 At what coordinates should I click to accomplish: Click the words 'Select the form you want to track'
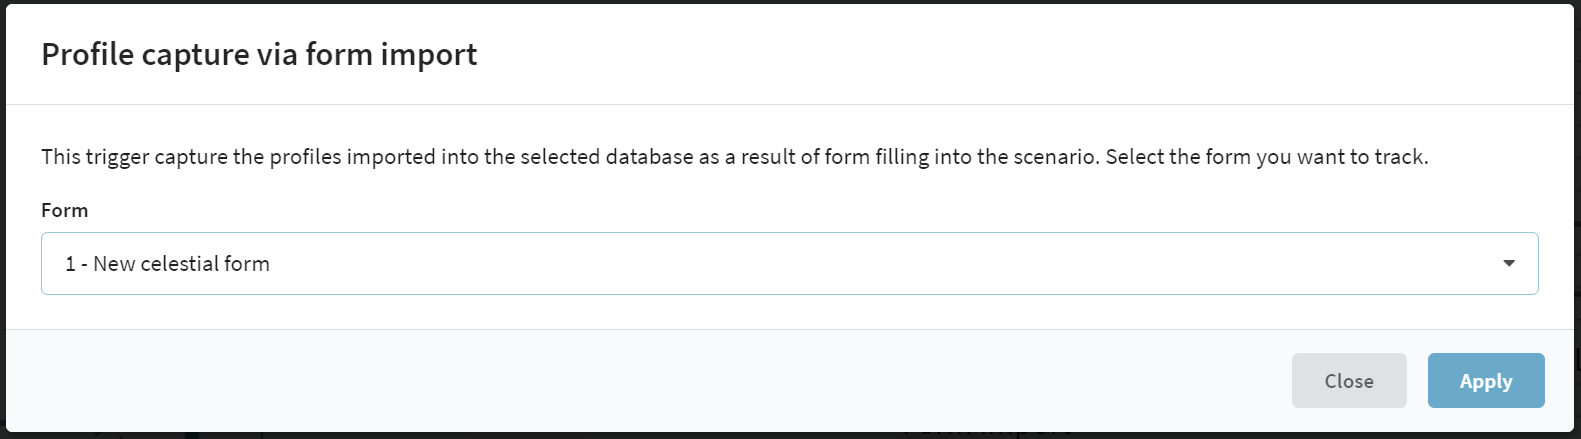1267,157
